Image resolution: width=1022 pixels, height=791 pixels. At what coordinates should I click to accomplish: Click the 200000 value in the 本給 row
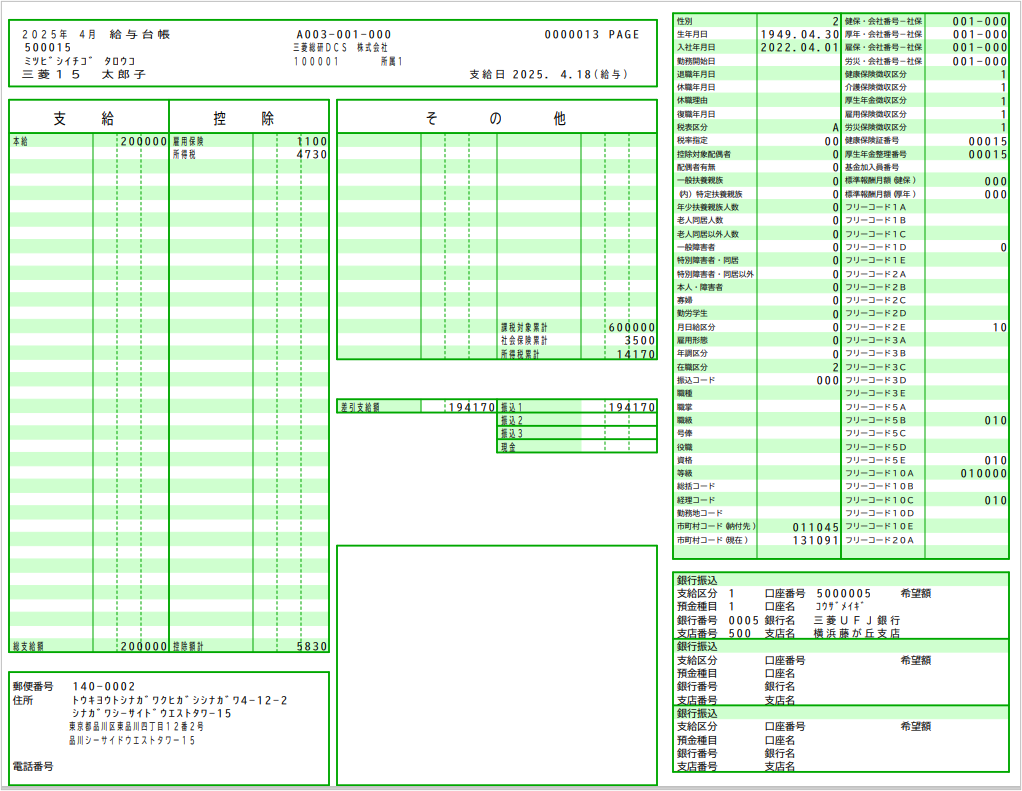(143, 141)
